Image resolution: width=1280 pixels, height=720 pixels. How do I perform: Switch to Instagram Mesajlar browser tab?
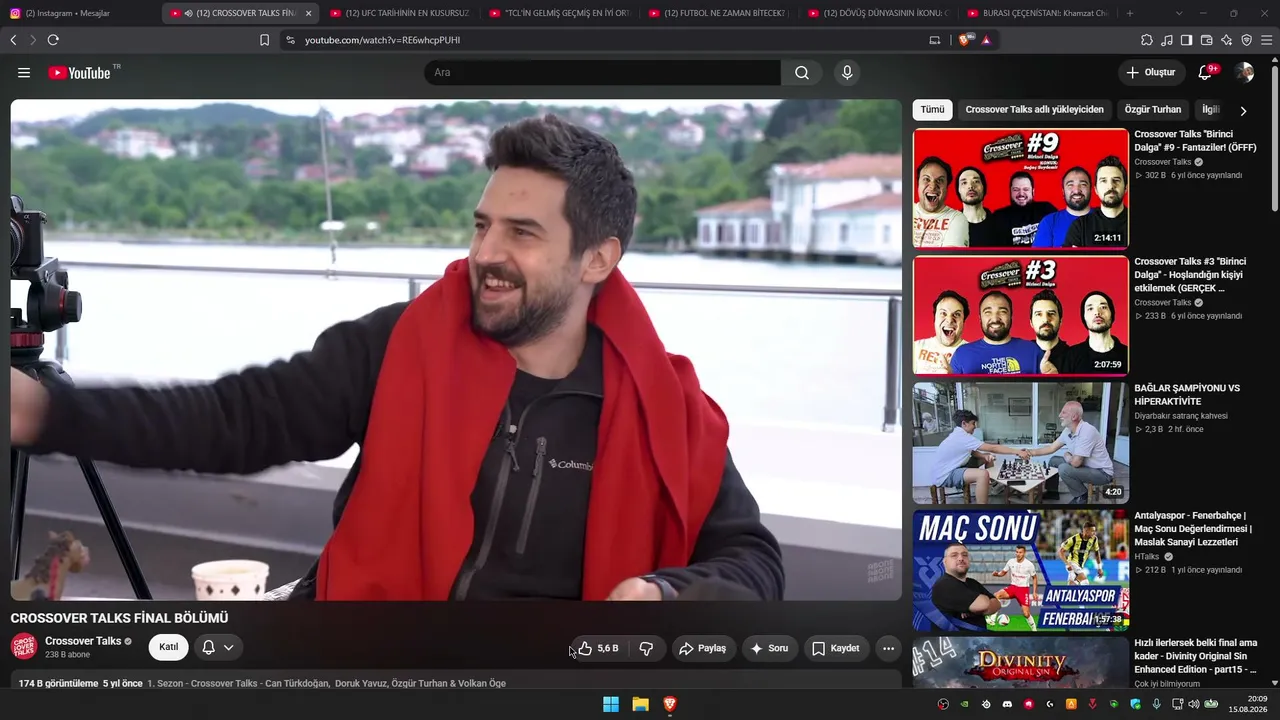pyautogui.click(x=80, y=13)
